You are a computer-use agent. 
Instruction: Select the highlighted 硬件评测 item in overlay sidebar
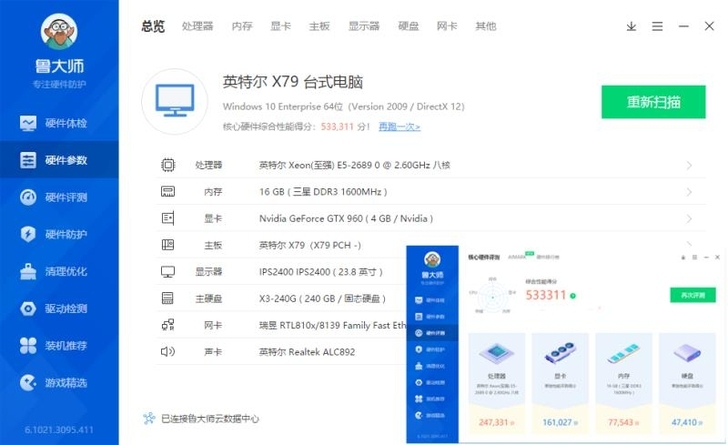432,333
